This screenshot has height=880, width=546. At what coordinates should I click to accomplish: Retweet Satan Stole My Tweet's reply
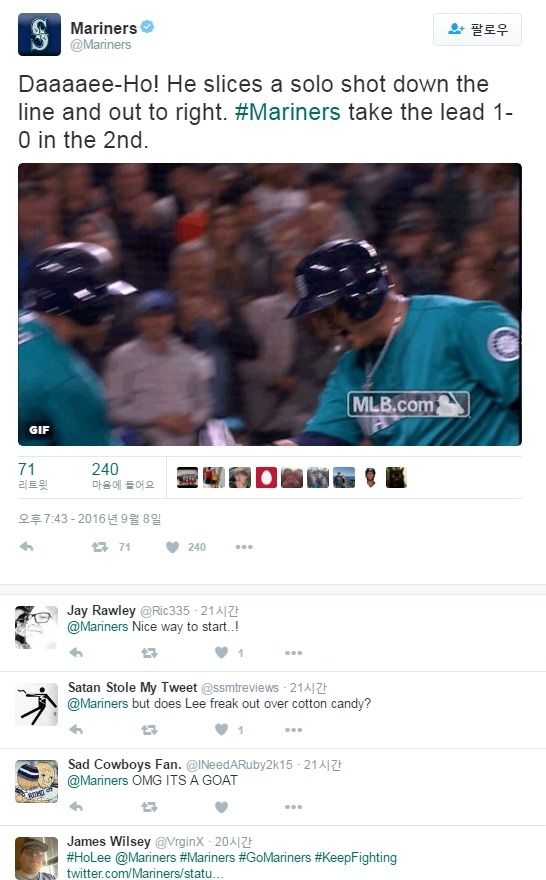(x=149, y=730)
